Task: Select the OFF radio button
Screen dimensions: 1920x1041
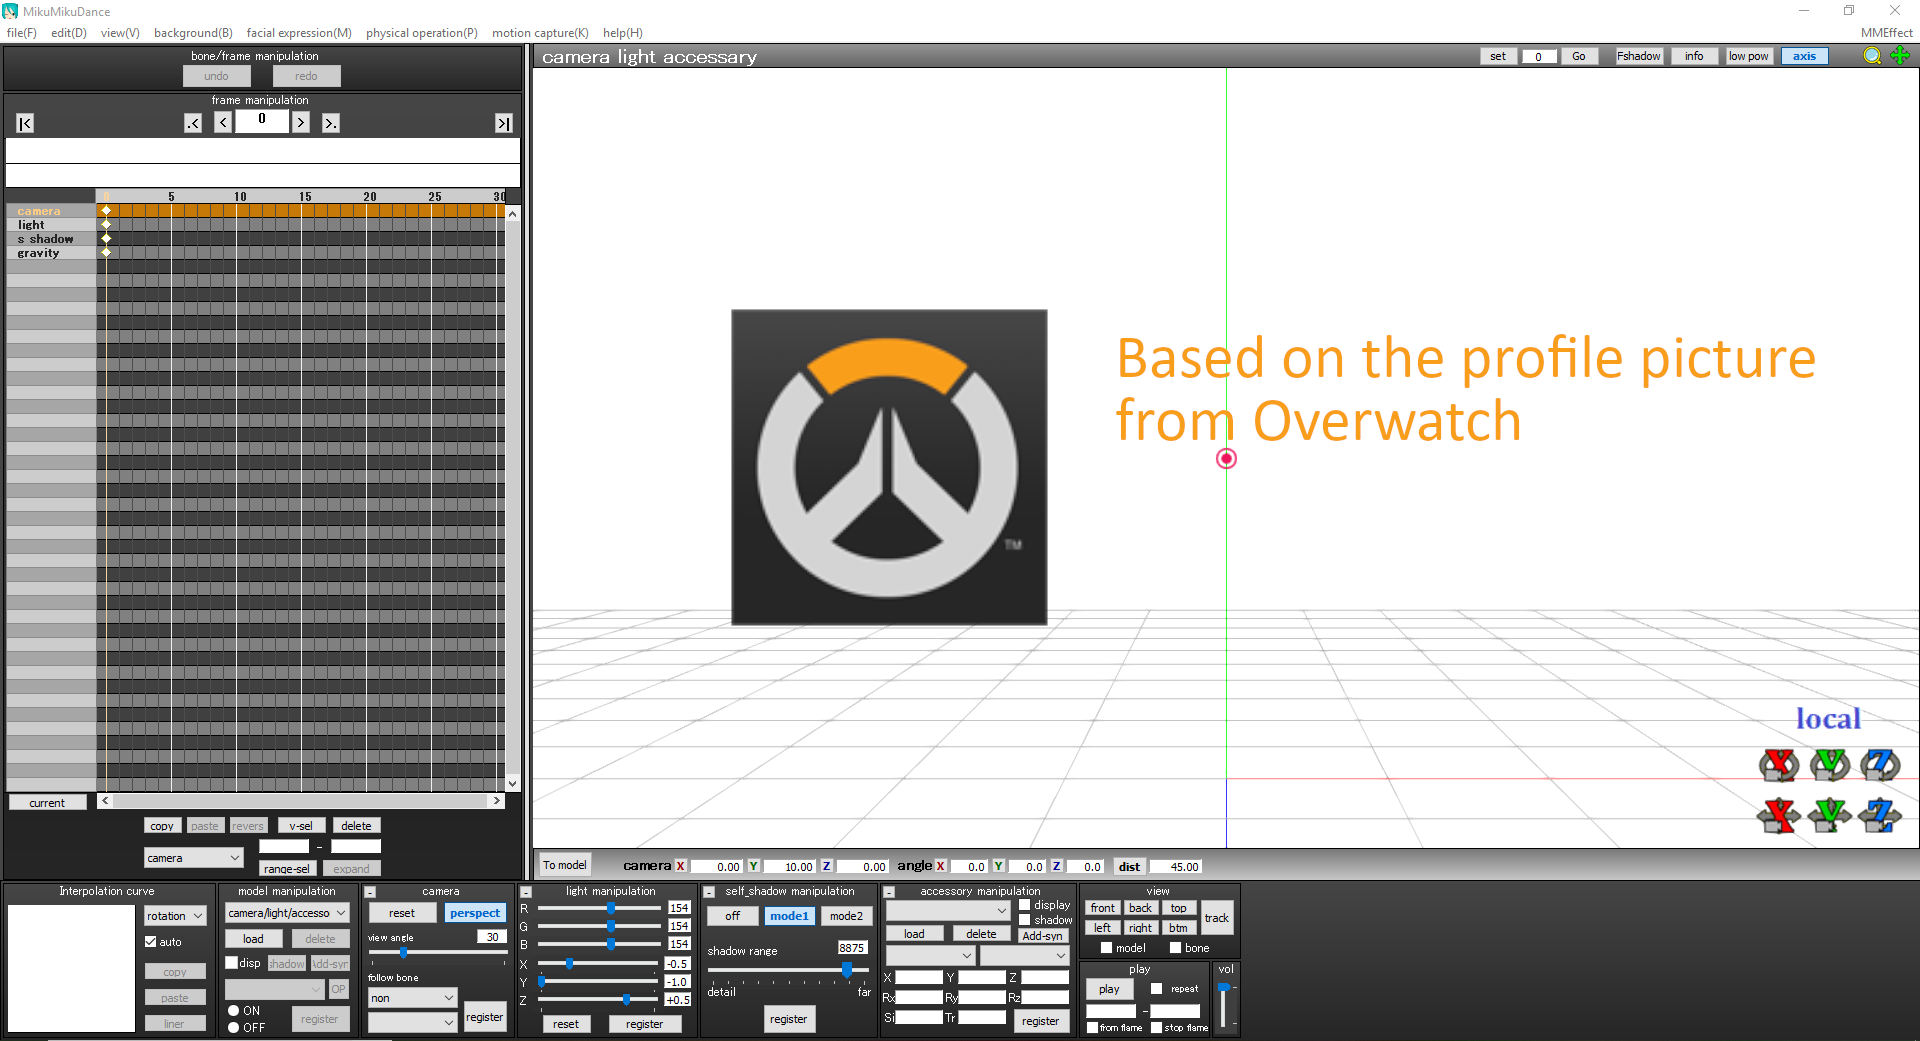Action: (234, 1028)
